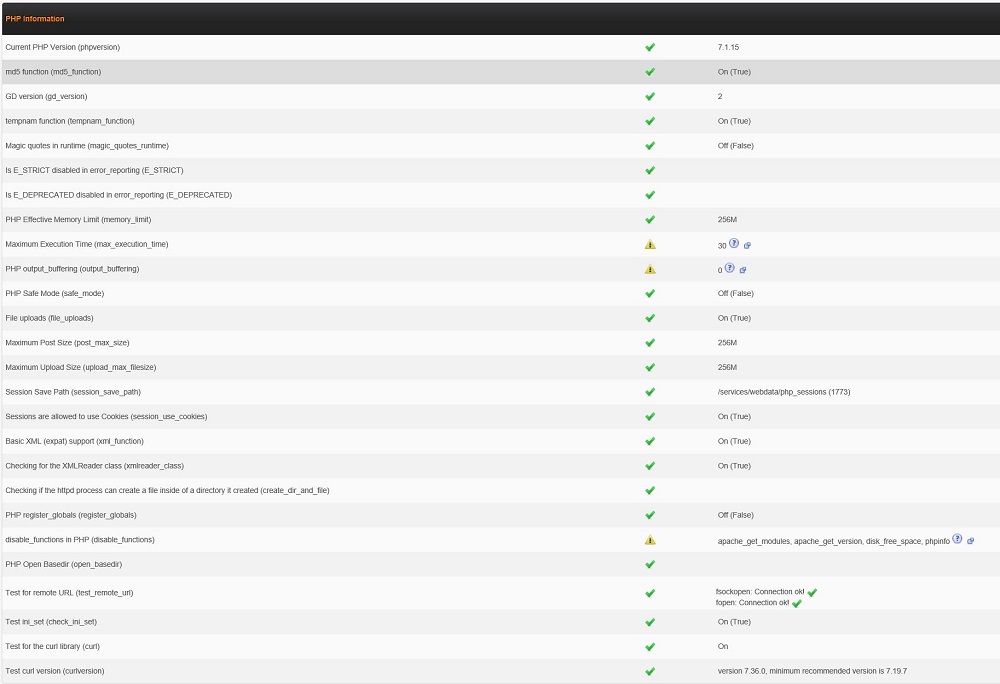This screenshot has width=1000, height=684.
Task: Click the disabled functions list text
Action: (x=832, y=540)
